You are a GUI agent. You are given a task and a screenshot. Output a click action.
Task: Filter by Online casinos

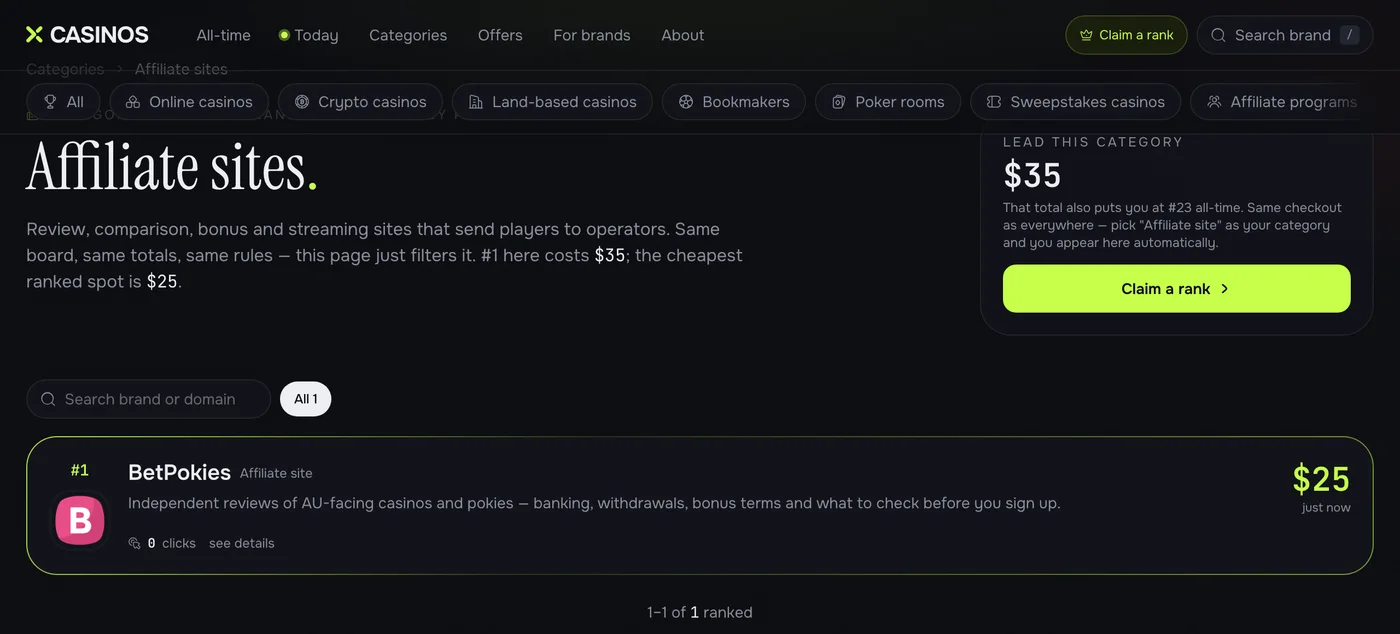[188, 102]
